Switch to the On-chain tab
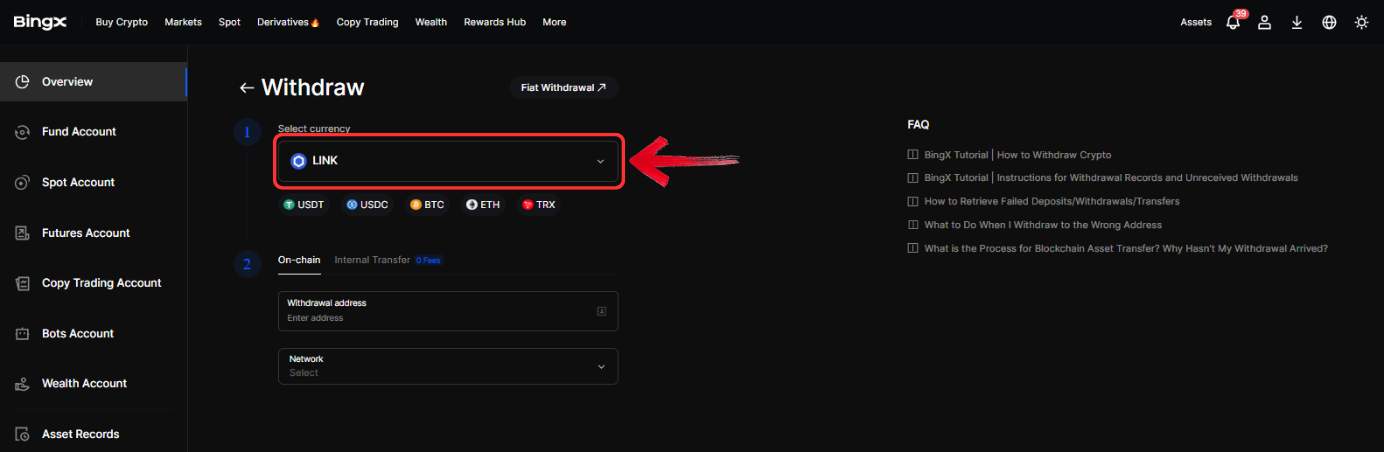The image size is (1384, 452). tap(299, 260)
